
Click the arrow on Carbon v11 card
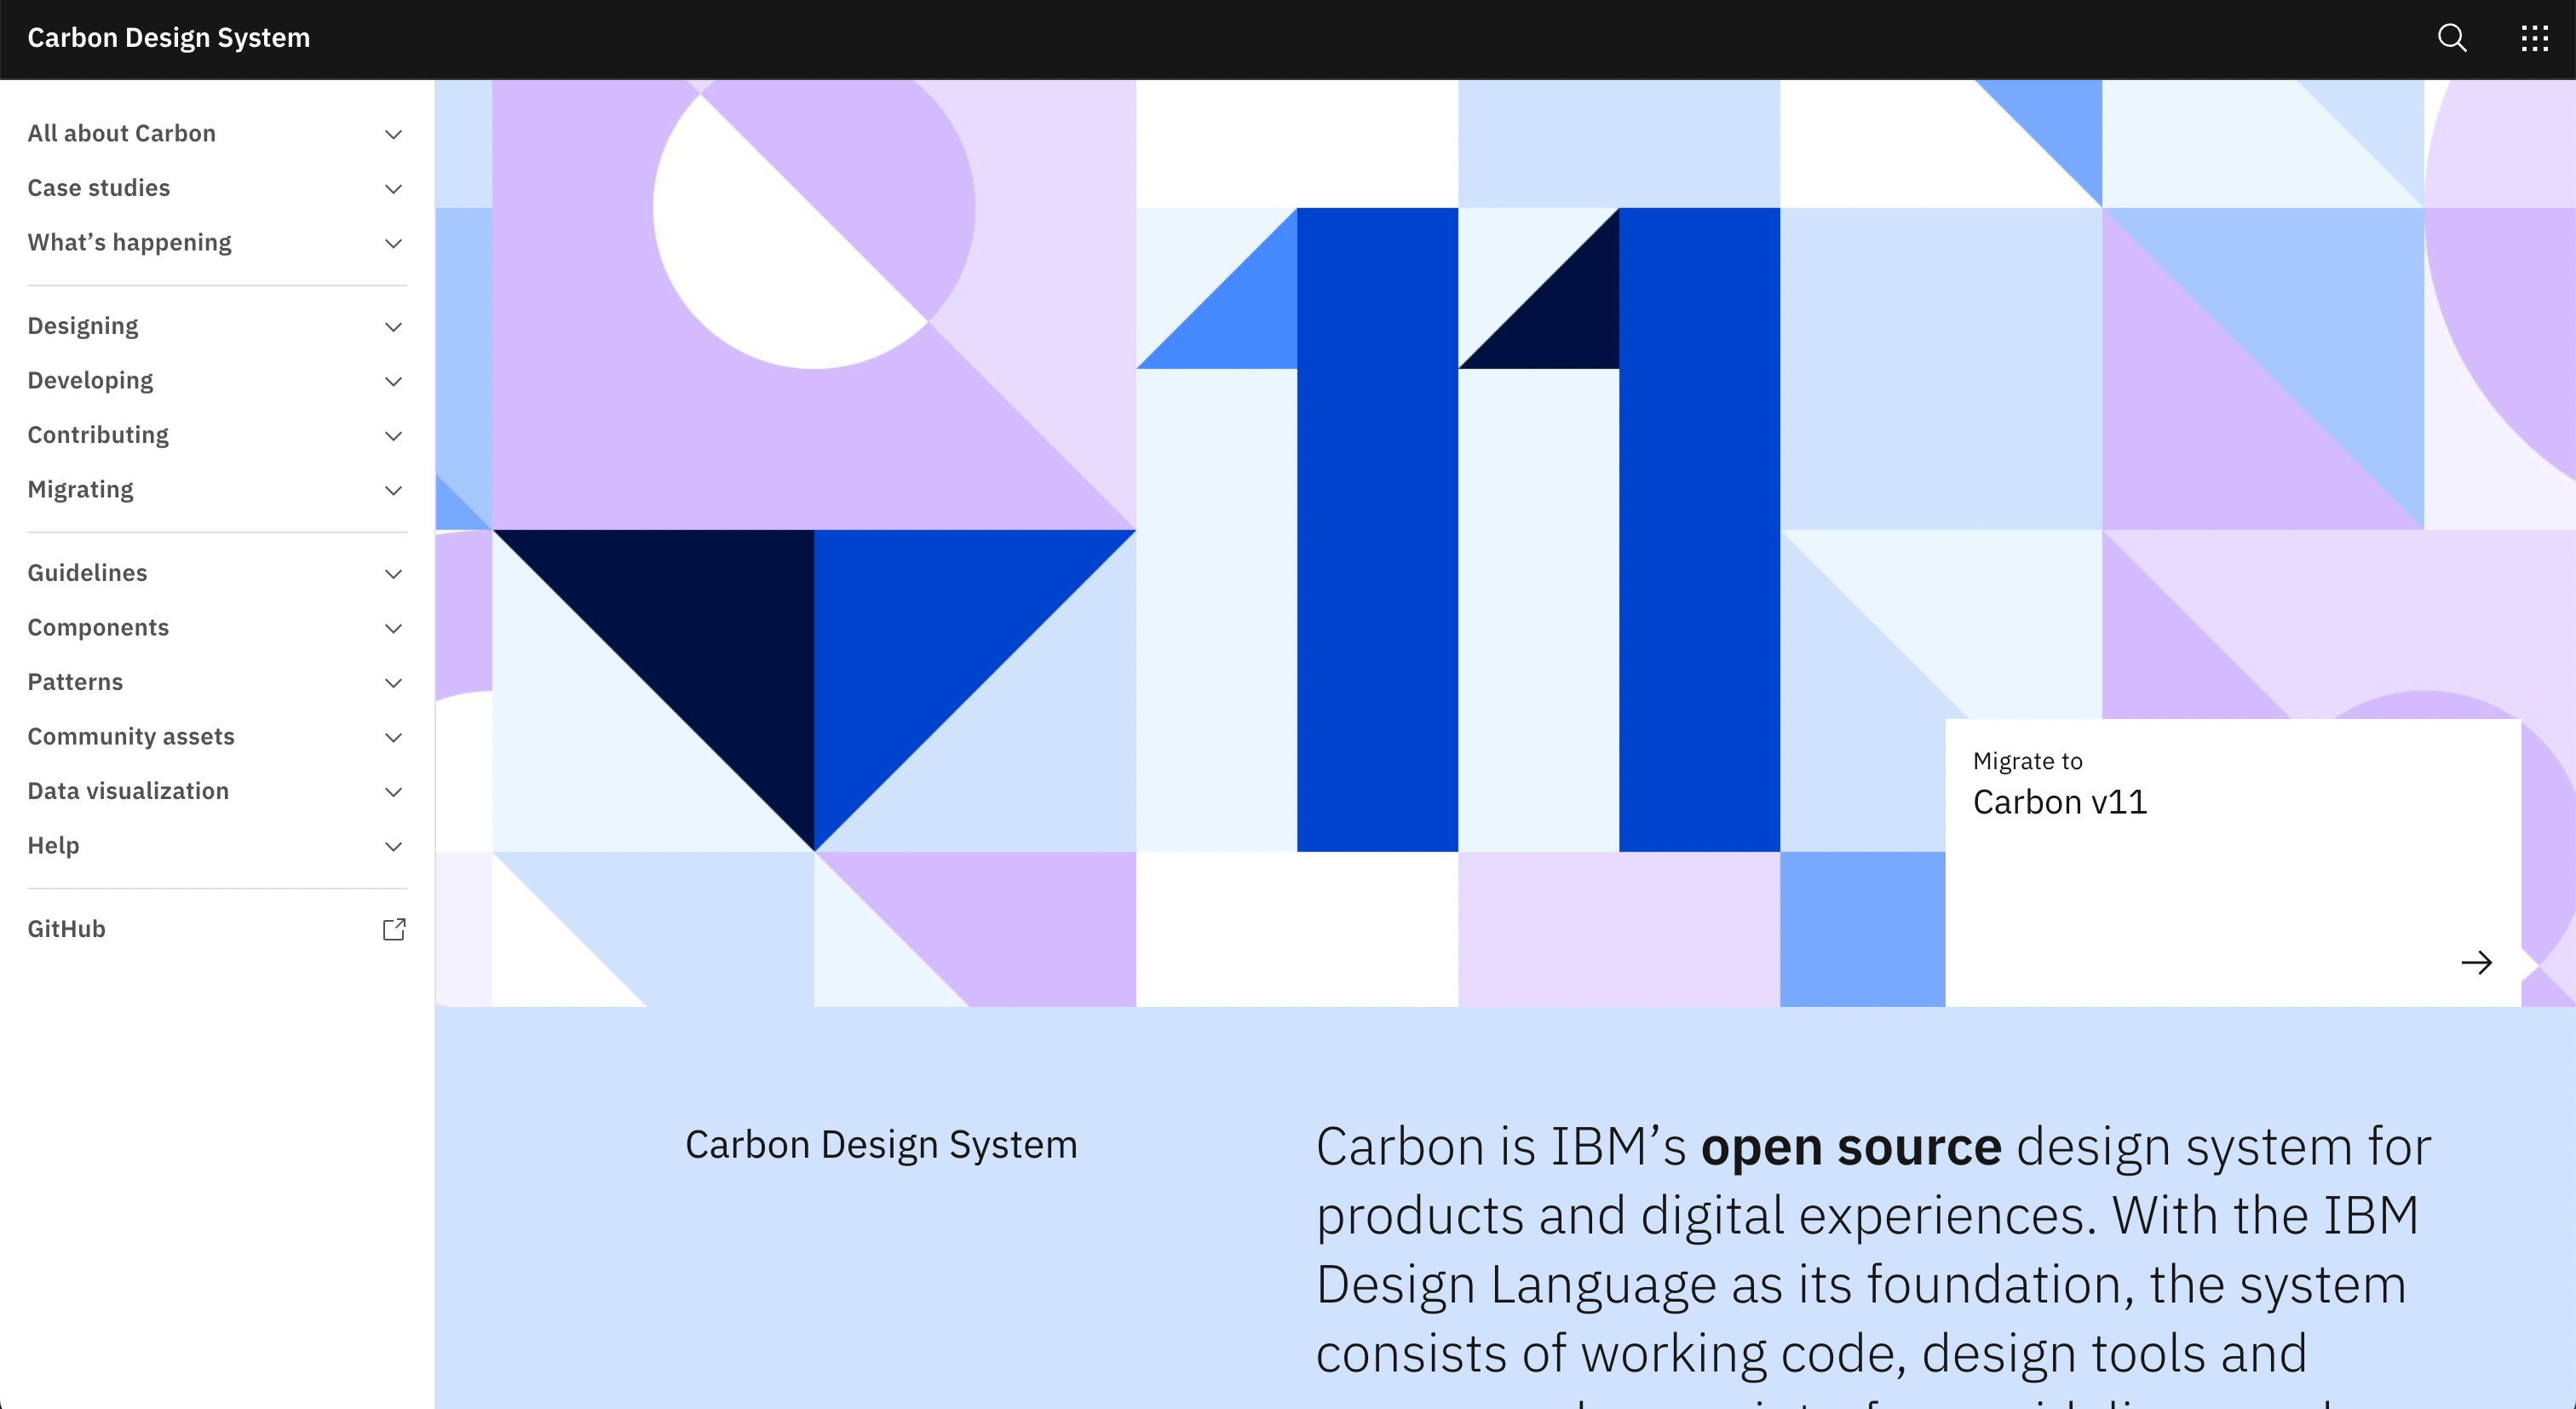point(2476,962)
